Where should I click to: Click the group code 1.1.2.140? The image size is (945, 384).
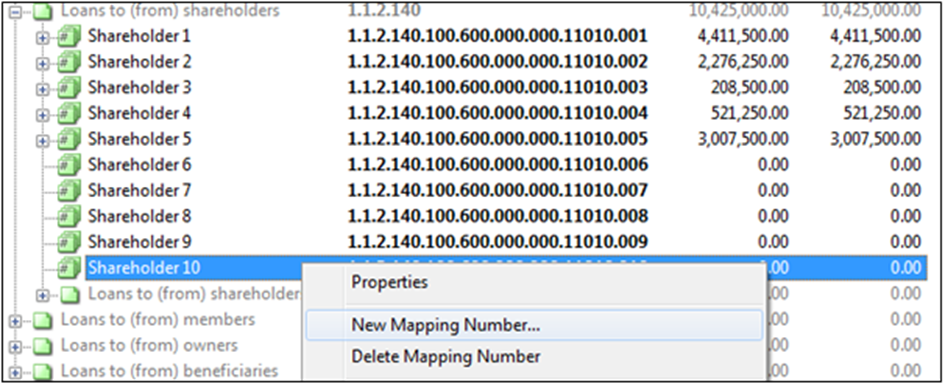pyautogui.click(x=384, y=10)
